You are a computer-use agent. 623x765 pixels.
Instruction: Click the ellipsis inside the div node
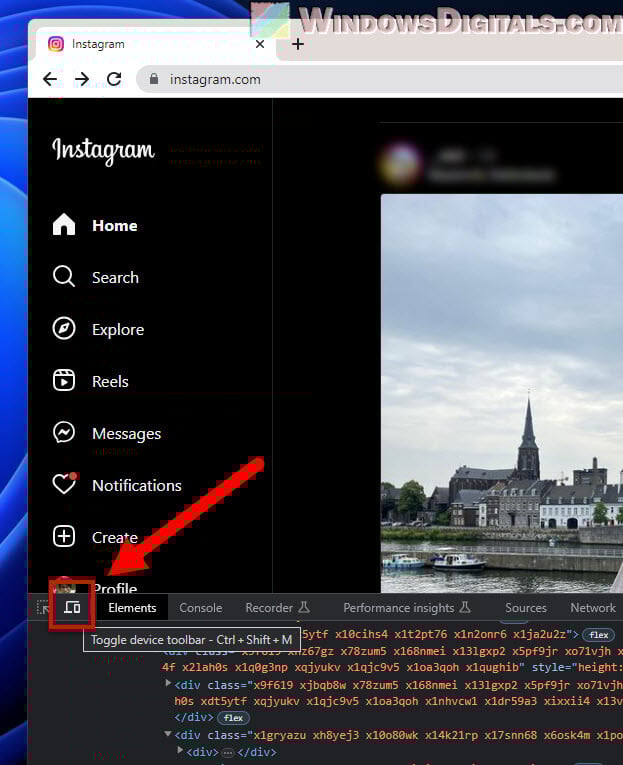click(x=227, y=753)
